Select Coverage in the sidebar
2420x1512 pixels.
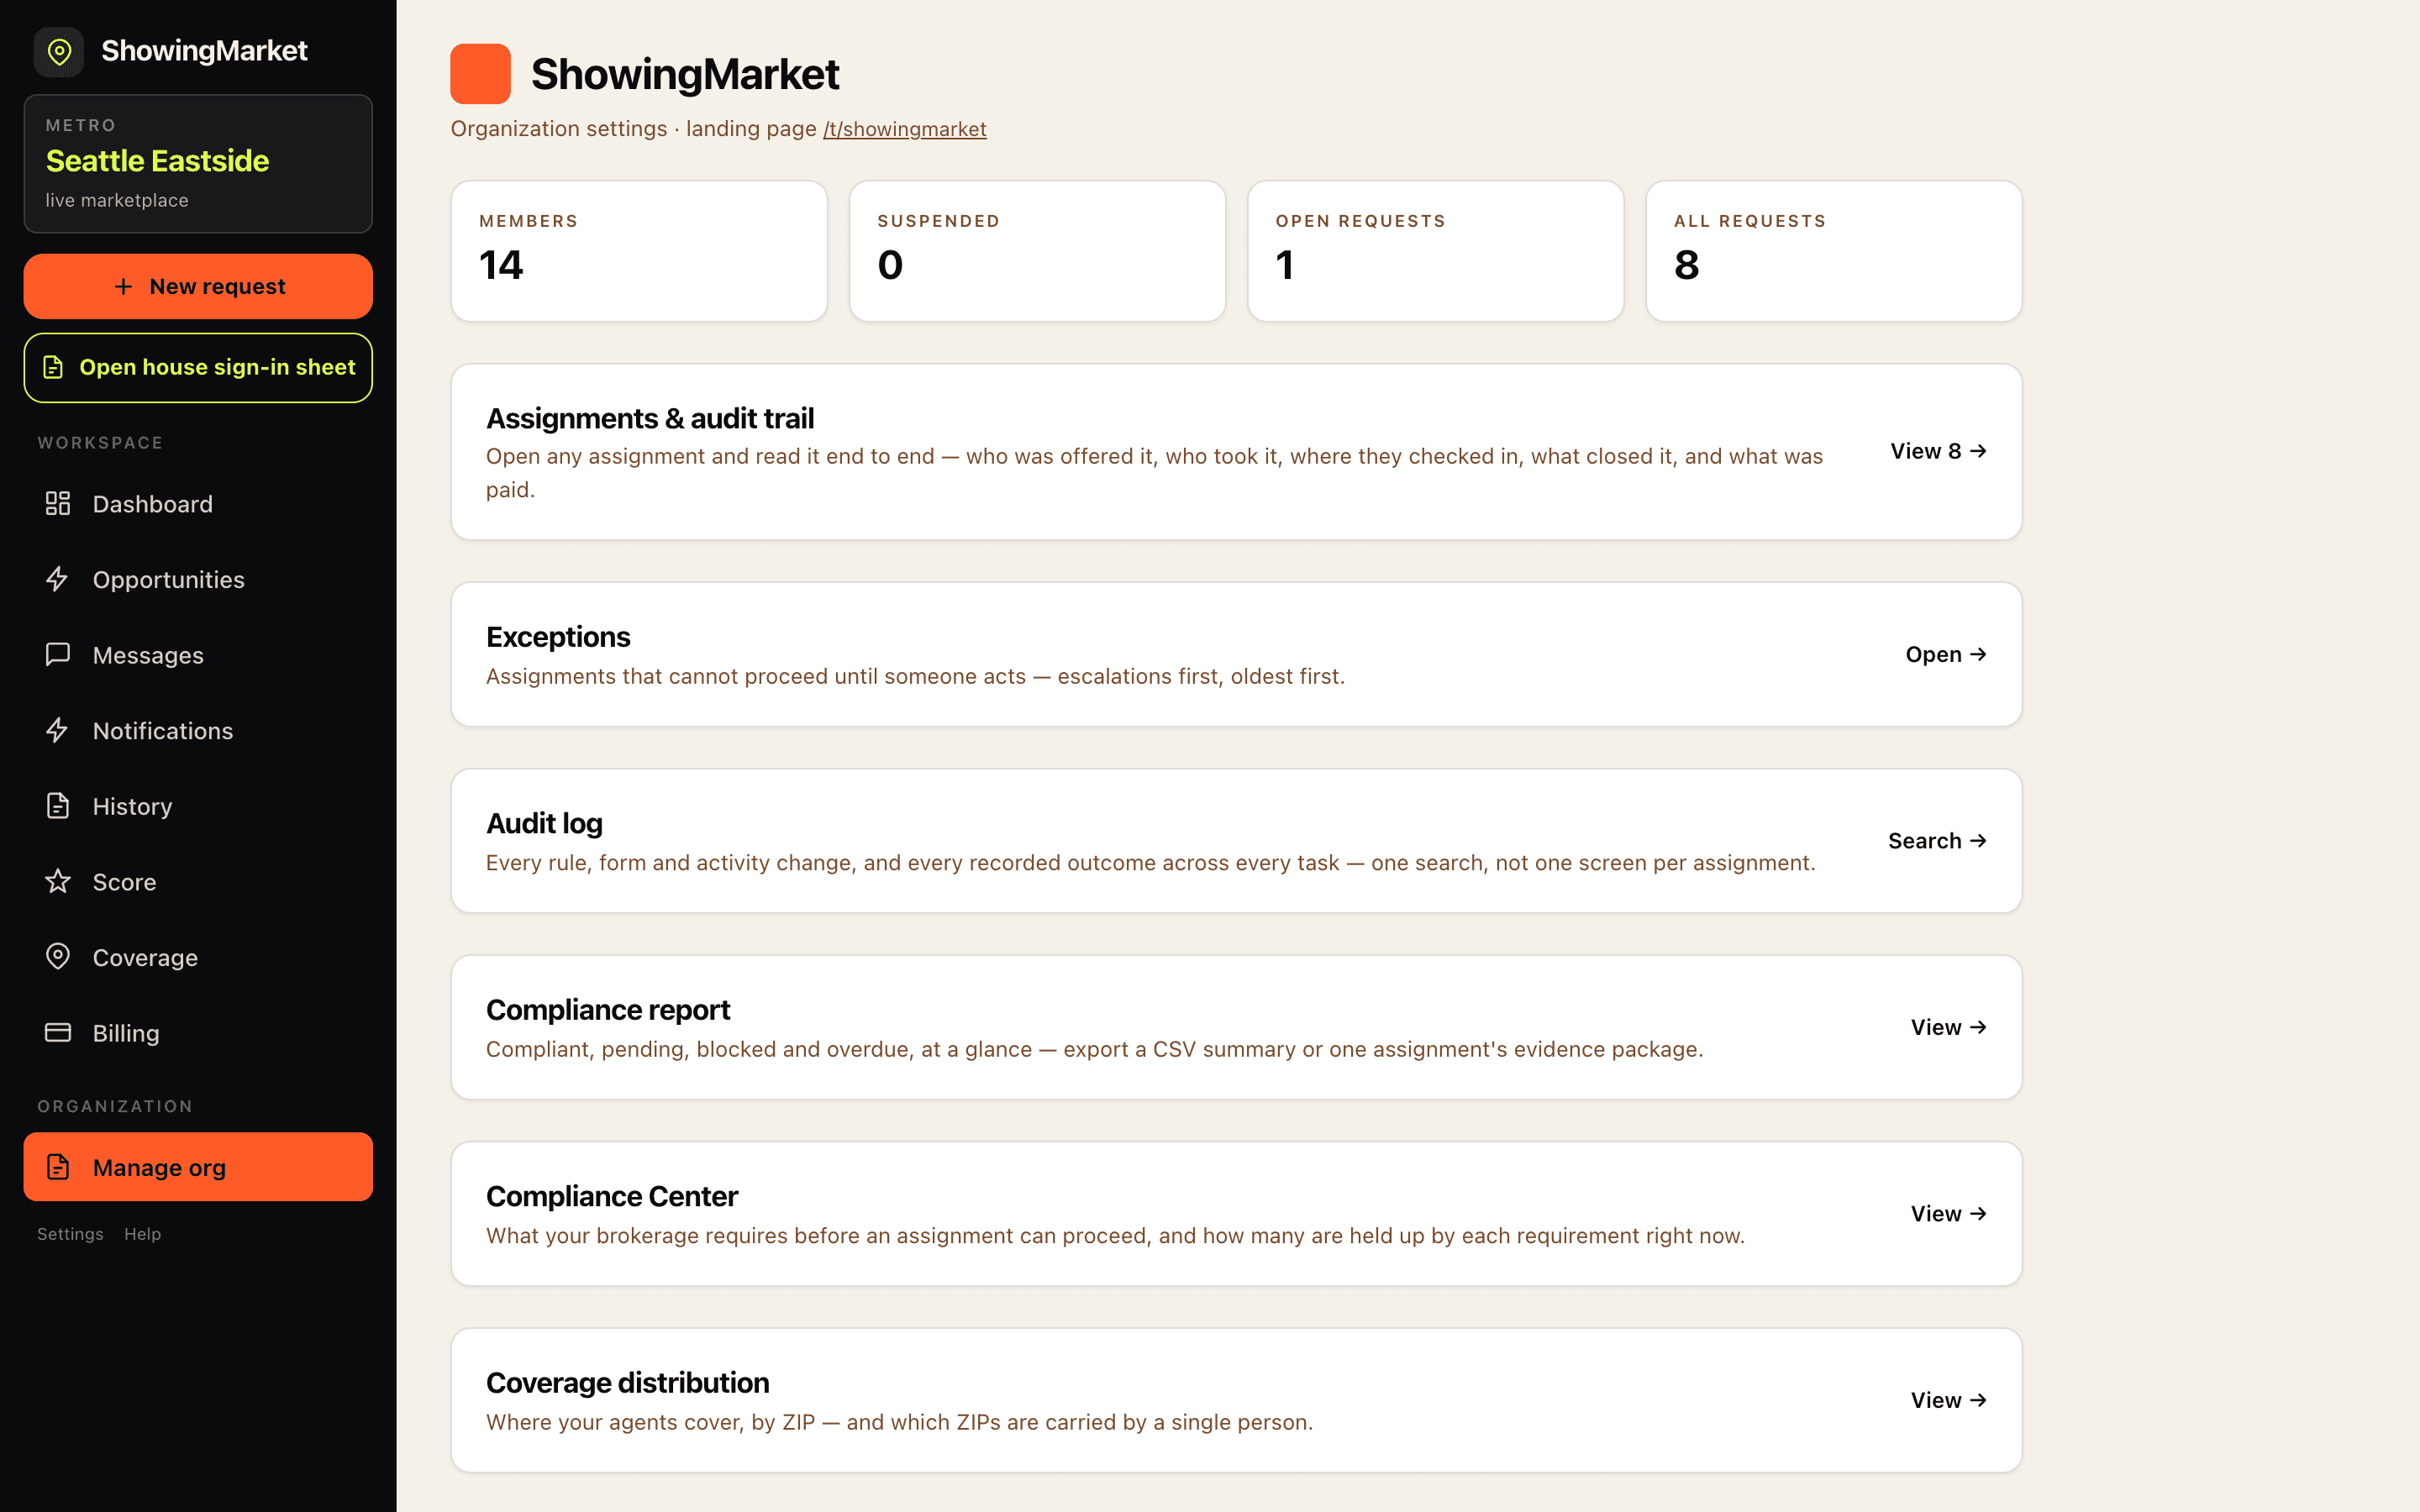[x=198, y=958]
